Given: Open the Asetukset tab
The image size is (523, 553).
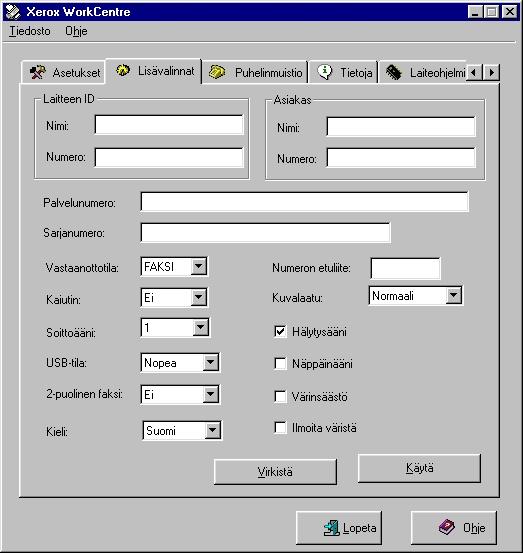Looking at the screenshot, I should [x=63, y=73].
